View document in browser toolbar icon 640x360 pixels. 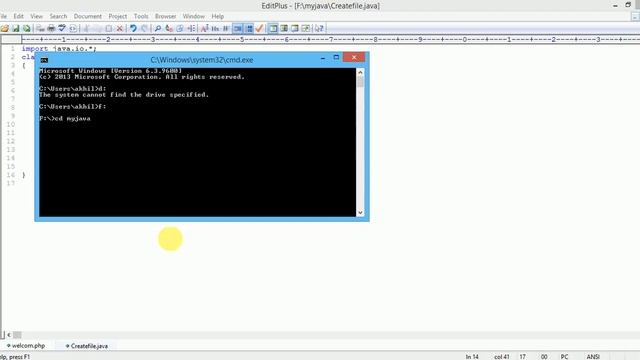tap(73, 28)
